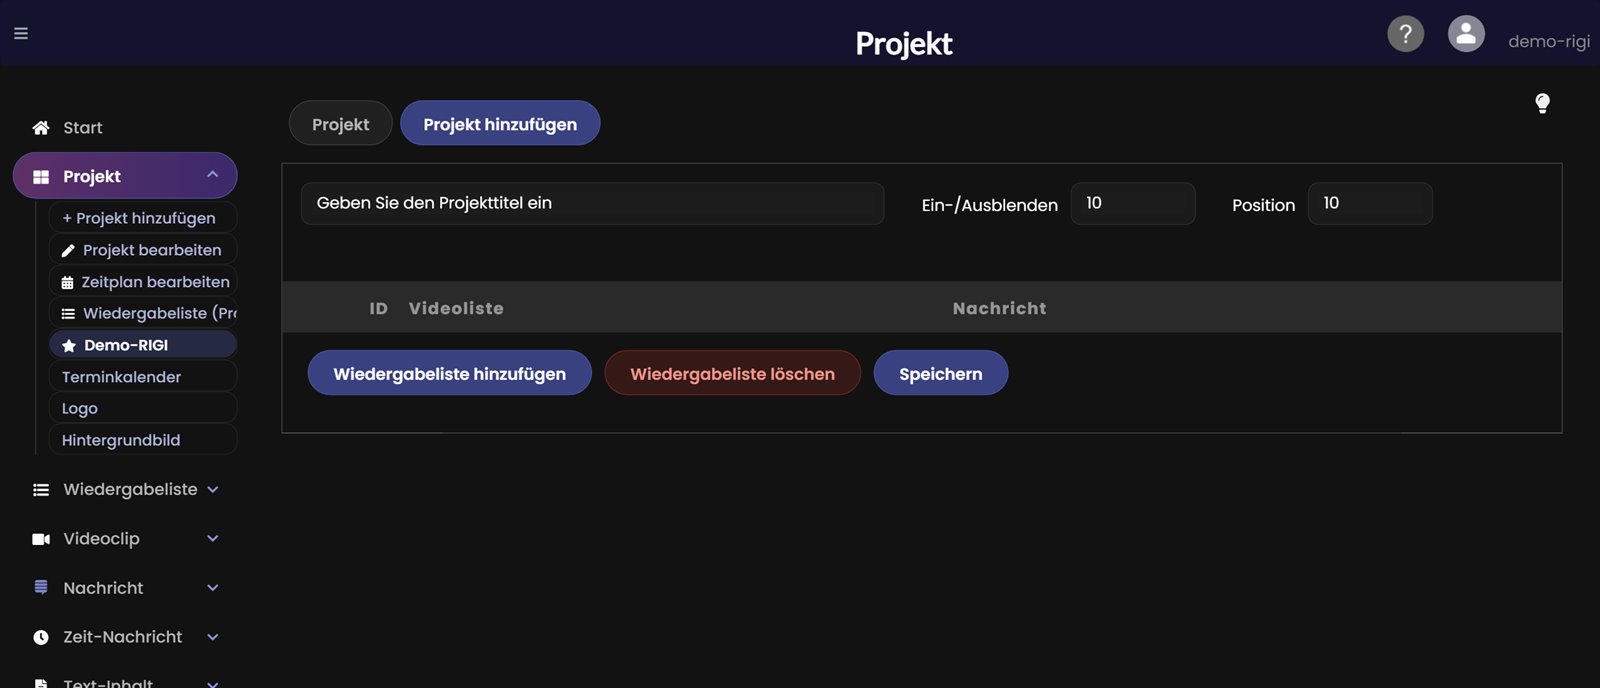Expand the Nachricht sidebar chevron

(x=212, y=588)
